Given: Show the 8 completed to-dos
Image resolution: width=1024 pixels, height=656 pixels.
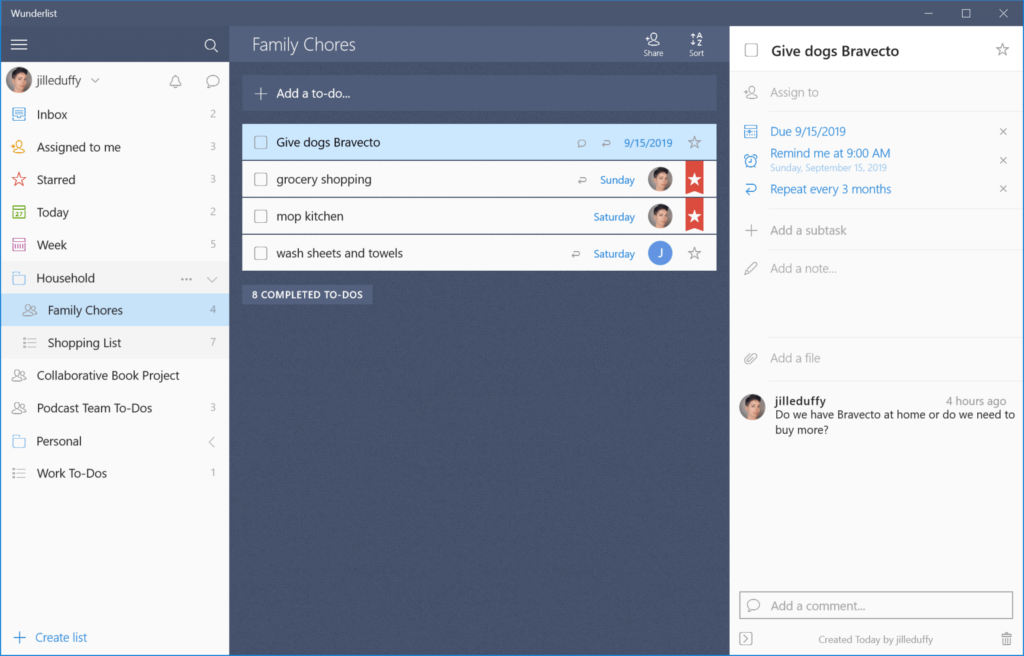Looking at the screenshot, I should [307, 294].
